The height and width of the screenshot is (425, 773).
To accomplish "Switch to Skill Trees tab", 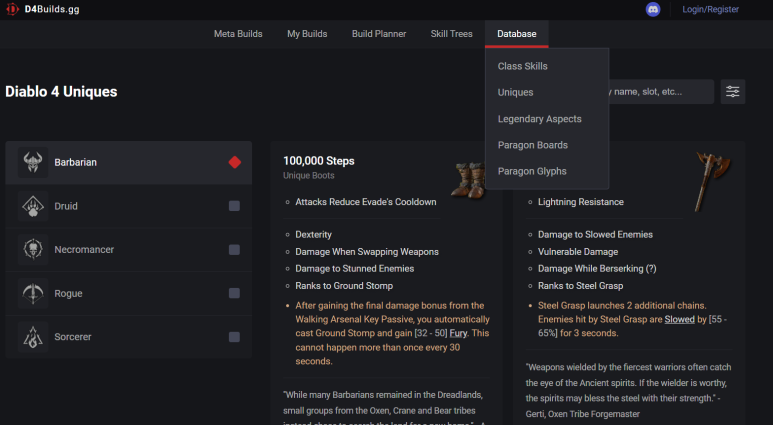I will [x=452, y=34].
